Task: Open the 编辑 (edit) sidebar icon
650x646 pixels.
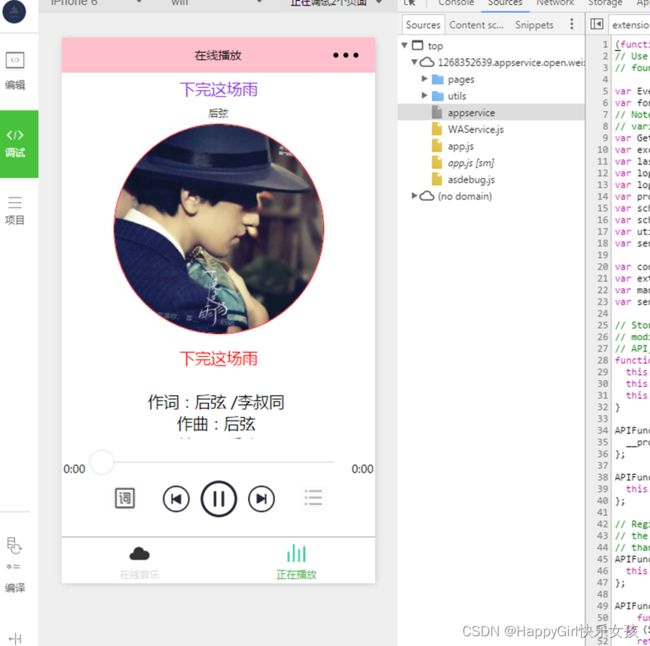Action: 15,70
